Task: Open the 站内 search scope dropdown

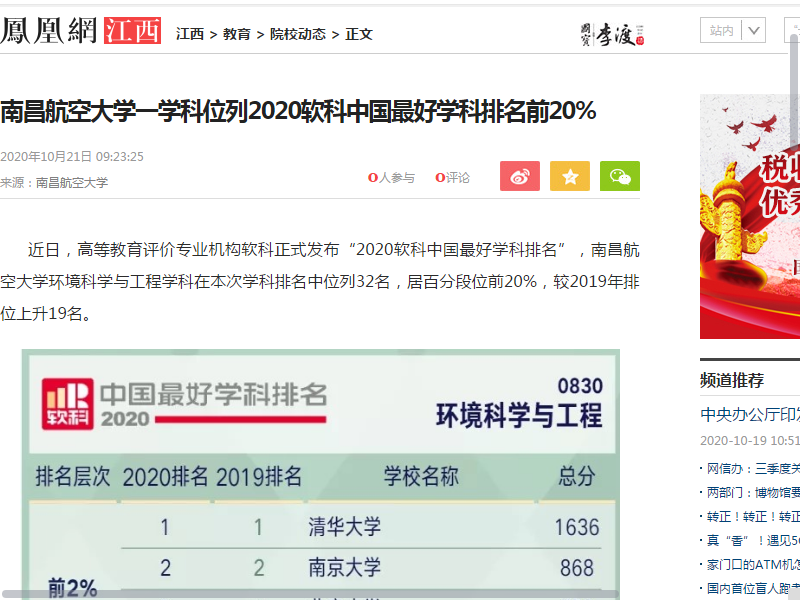Action: tap(732, 31)
